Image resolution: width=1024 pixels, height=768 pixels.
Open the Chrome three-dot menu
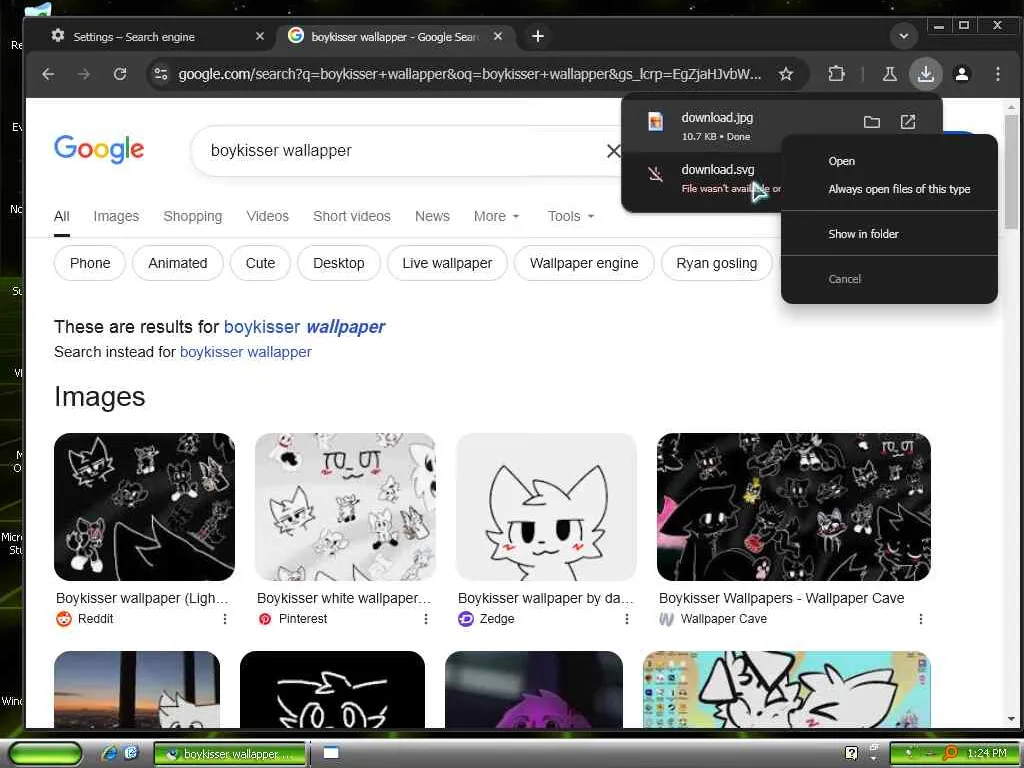point(997,74)
